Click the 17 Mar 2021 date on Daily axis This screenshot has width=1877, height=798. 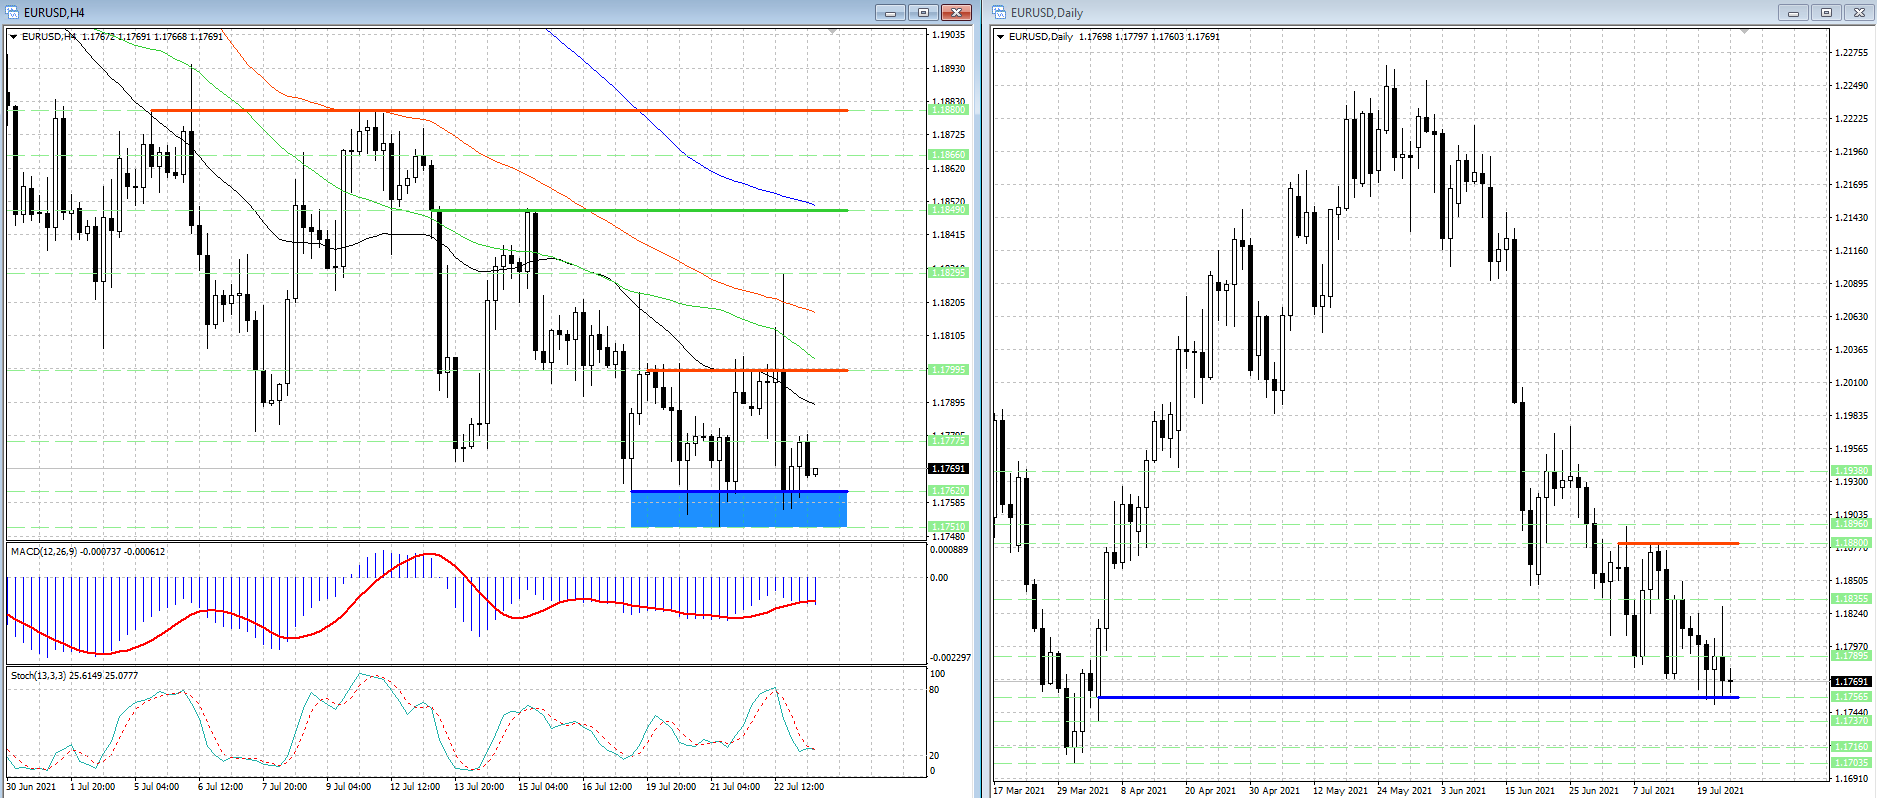pyautogui.click(x=1019, y=791)
